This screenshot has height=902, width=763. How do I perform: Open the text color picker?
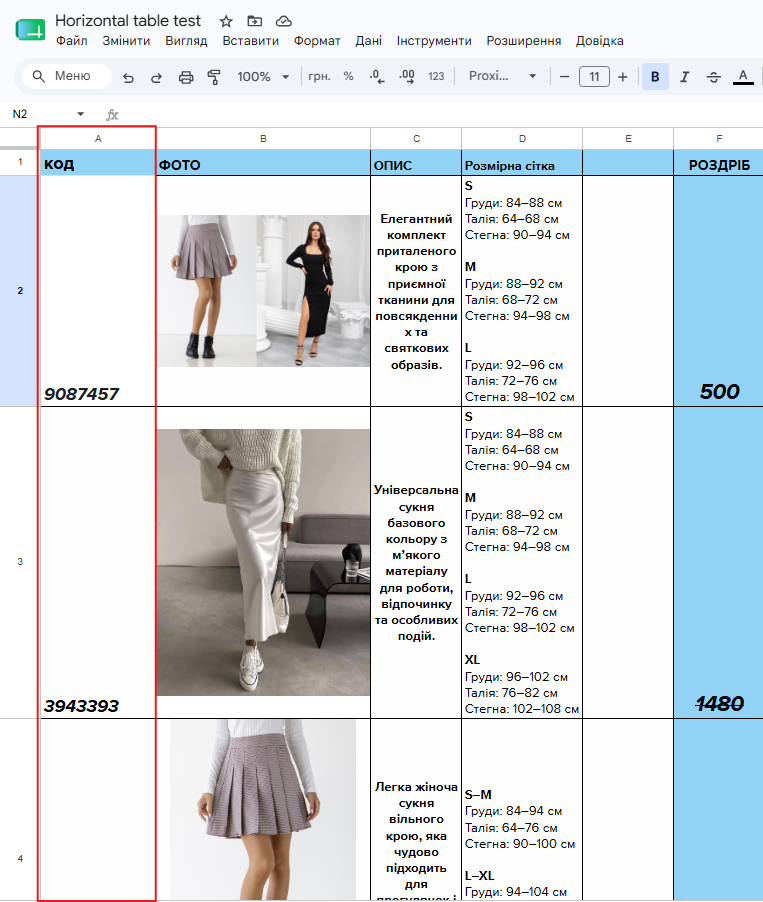pos(743,77)
